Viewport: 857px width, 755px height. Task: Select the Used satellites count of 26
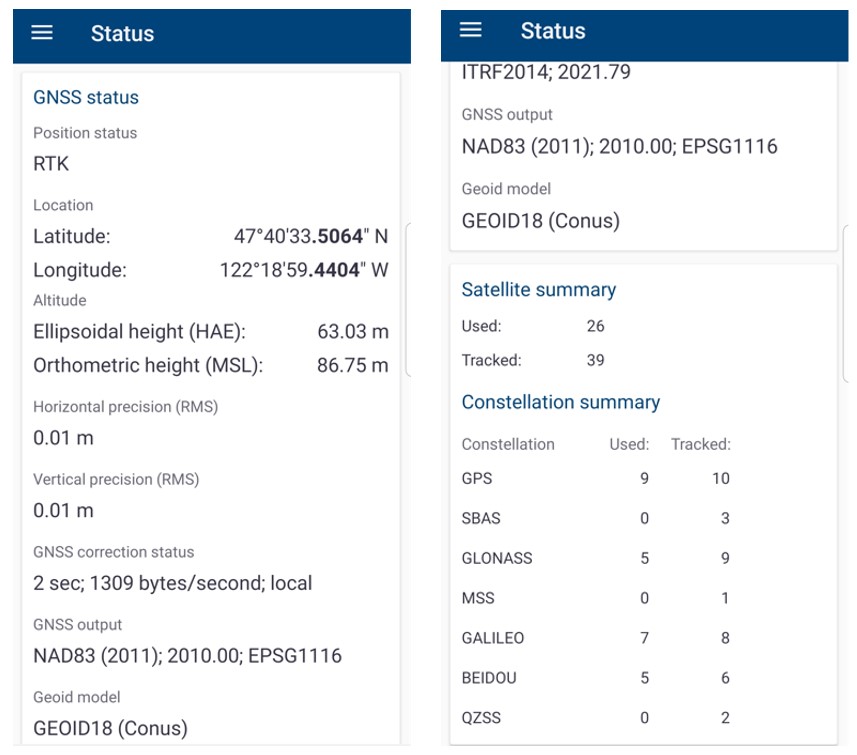(595, 326)
